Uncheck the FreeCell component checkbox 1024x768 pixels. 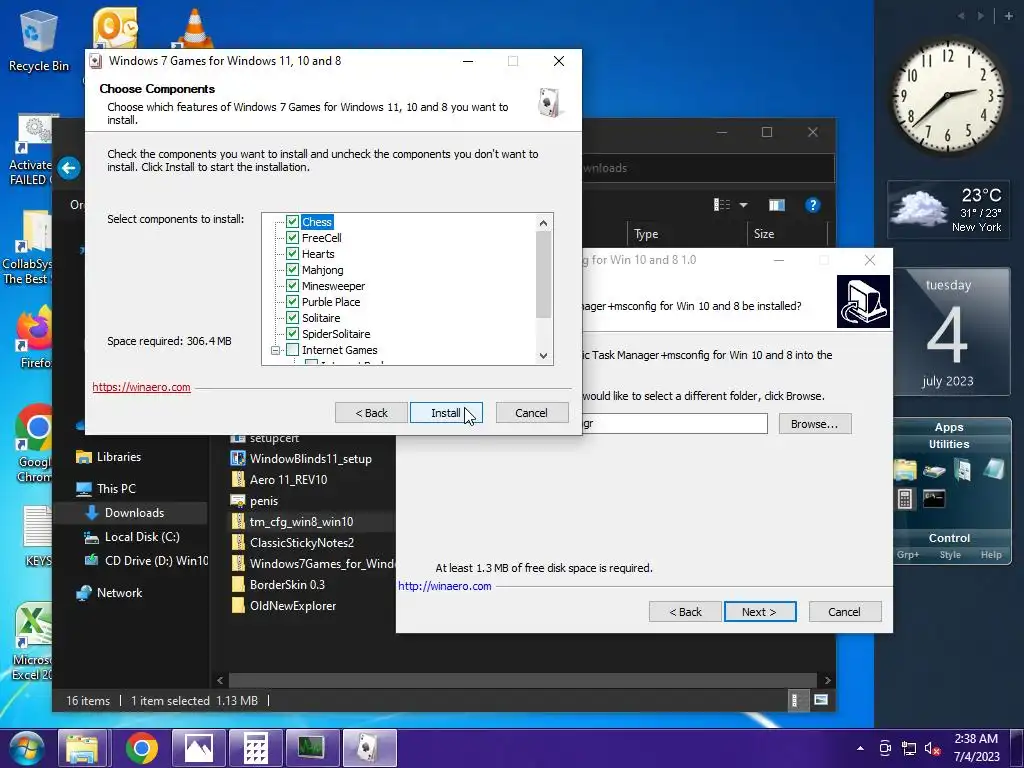click(293, 238)
